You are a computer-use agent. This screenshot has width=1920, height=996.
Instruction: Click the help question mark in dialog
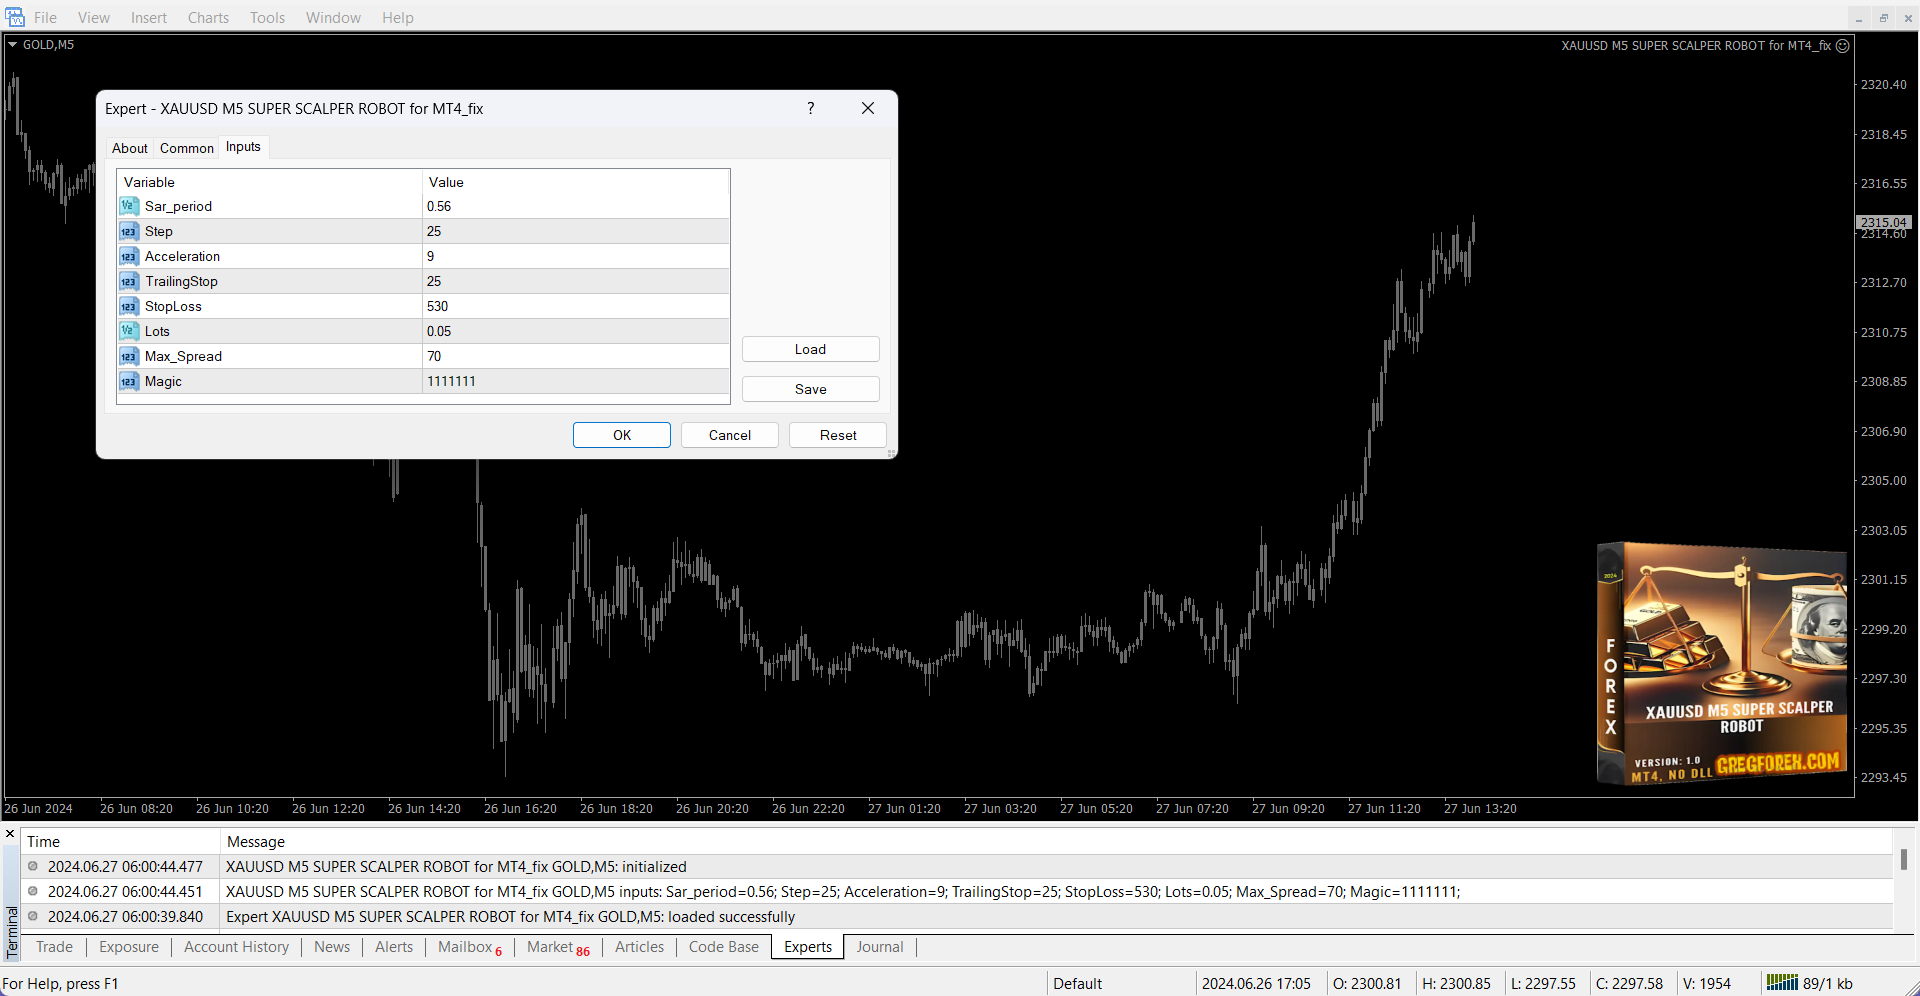[810, 108]
